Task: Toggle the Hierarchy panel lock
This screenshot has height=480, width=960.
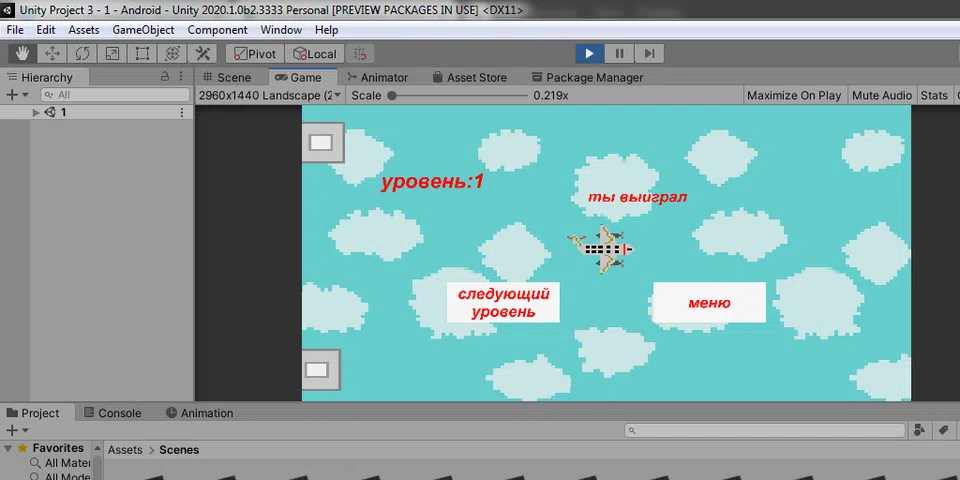Action: point(165,77)
